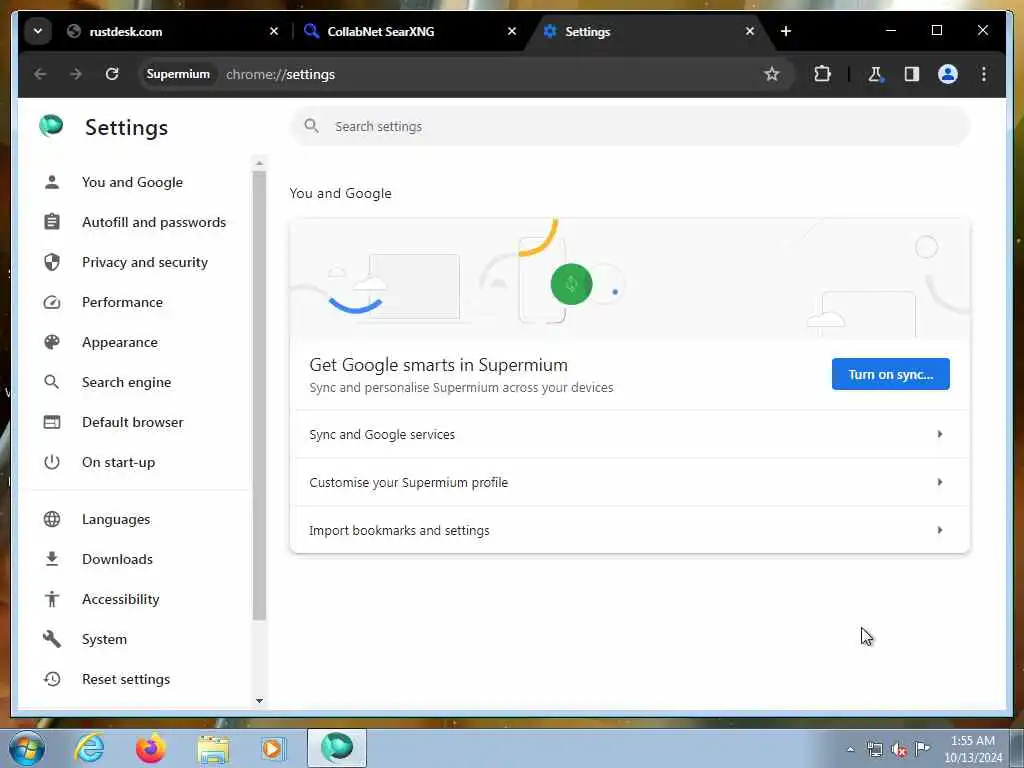Go to On start-up settings
Viewport: 1024px width, 768px height.
(x=118, y=462)
